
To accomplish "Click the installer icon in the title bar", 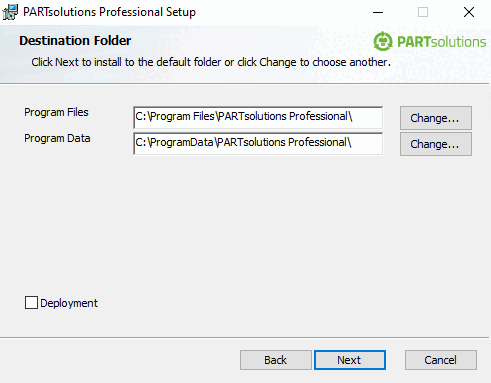I will (10, 12).
